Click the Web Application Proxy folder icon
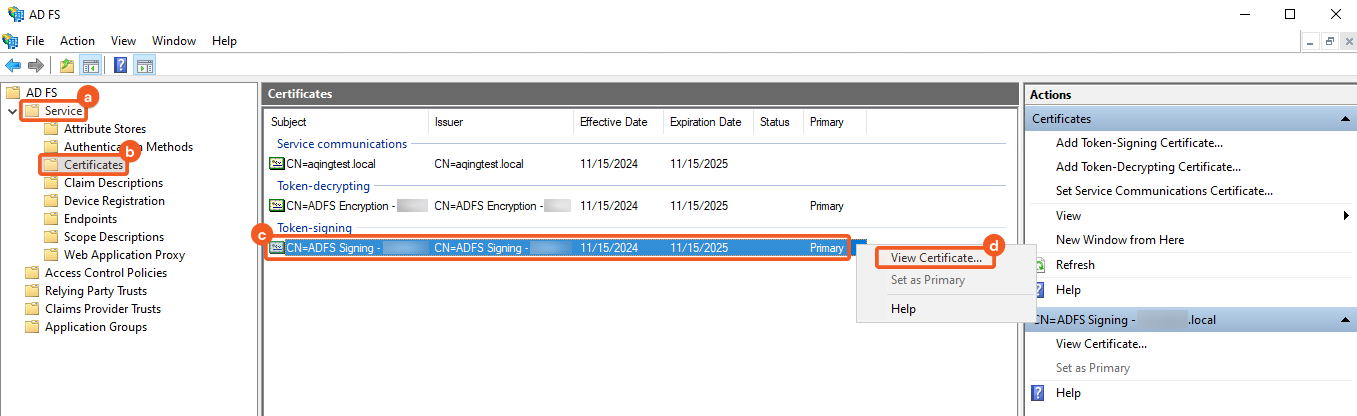The width and height of the screenshot is (1357, 416). click(51, 255)
